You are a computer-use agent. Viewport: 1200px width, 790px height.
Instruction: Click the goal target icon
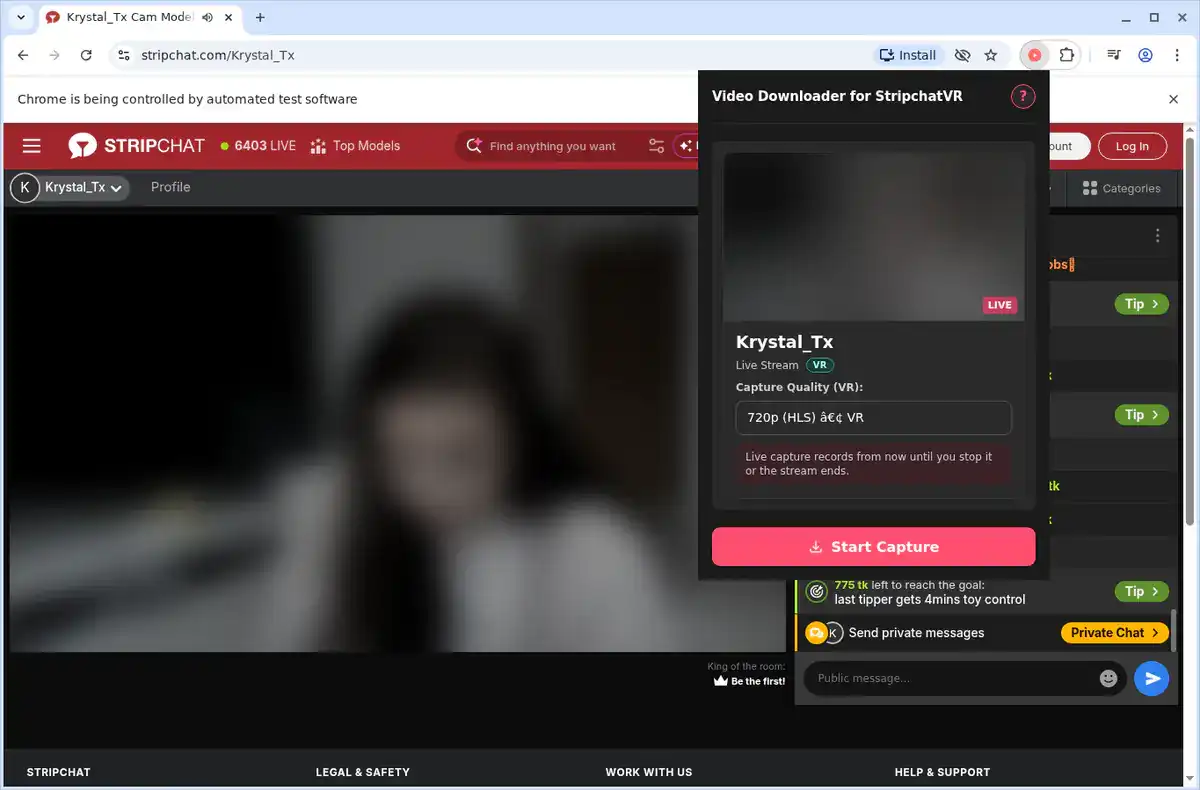816,592
